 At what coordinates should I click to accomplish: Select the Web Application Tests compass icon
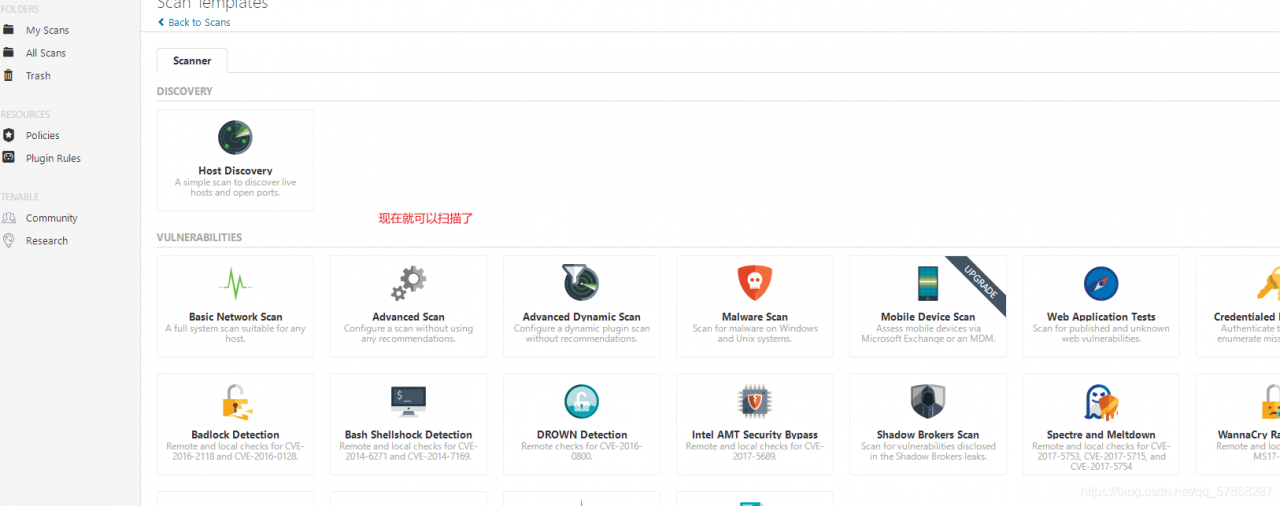pyautogui.click(x=1101, y=283)
